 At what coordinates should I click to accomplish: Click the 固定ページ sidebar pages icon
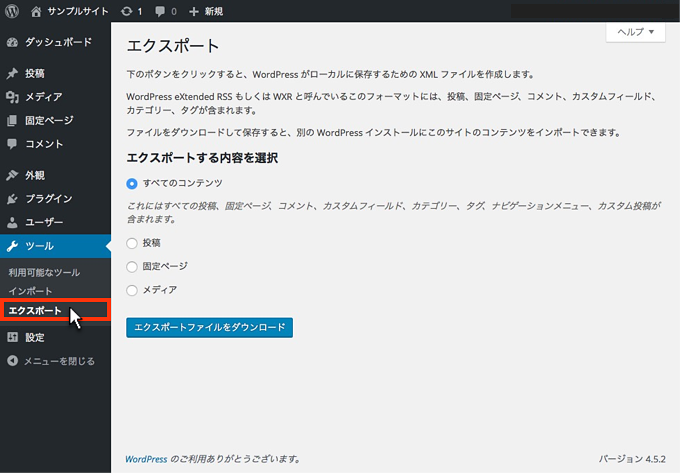pyautogui.click(x=12, y=121)
